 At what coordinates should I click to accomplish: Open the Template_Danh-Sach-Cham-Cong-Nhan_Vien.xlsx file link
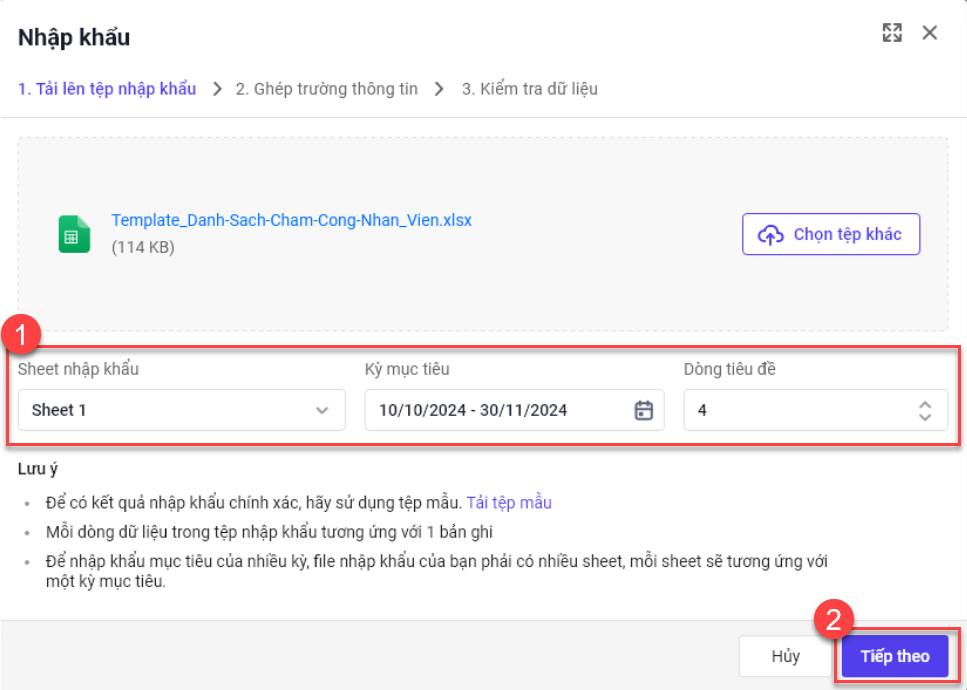pos(291,220)
